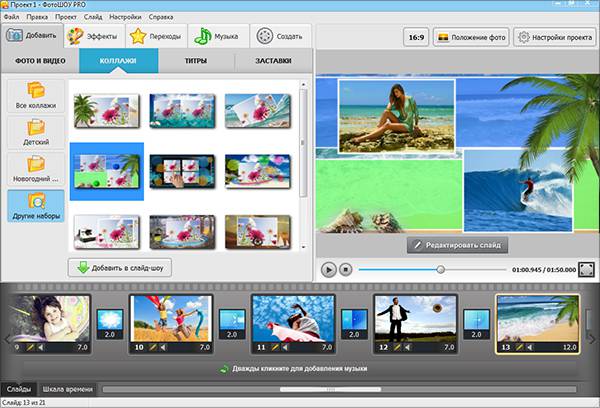Toggle sound icon on slide 12
The image size is (600, 408).
click(408, 348)
